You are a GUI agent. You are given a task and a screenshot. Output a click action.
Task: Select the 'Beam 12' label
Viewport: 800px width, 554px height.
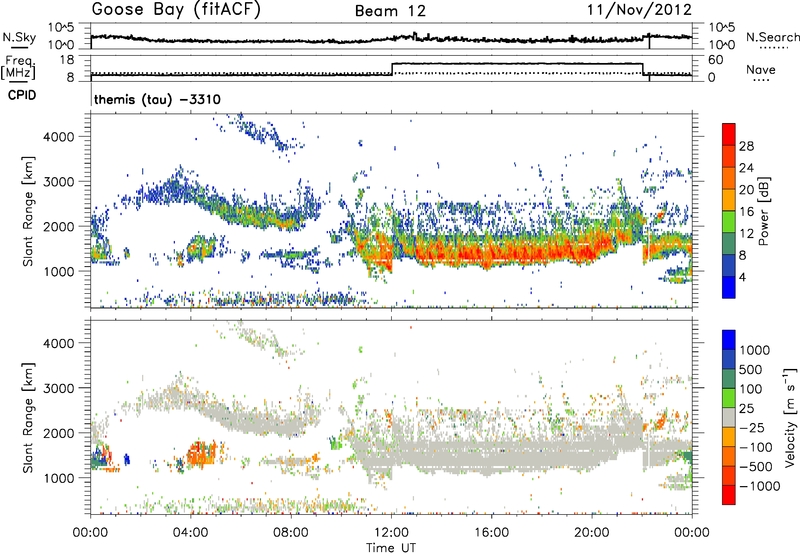[390, 11]
